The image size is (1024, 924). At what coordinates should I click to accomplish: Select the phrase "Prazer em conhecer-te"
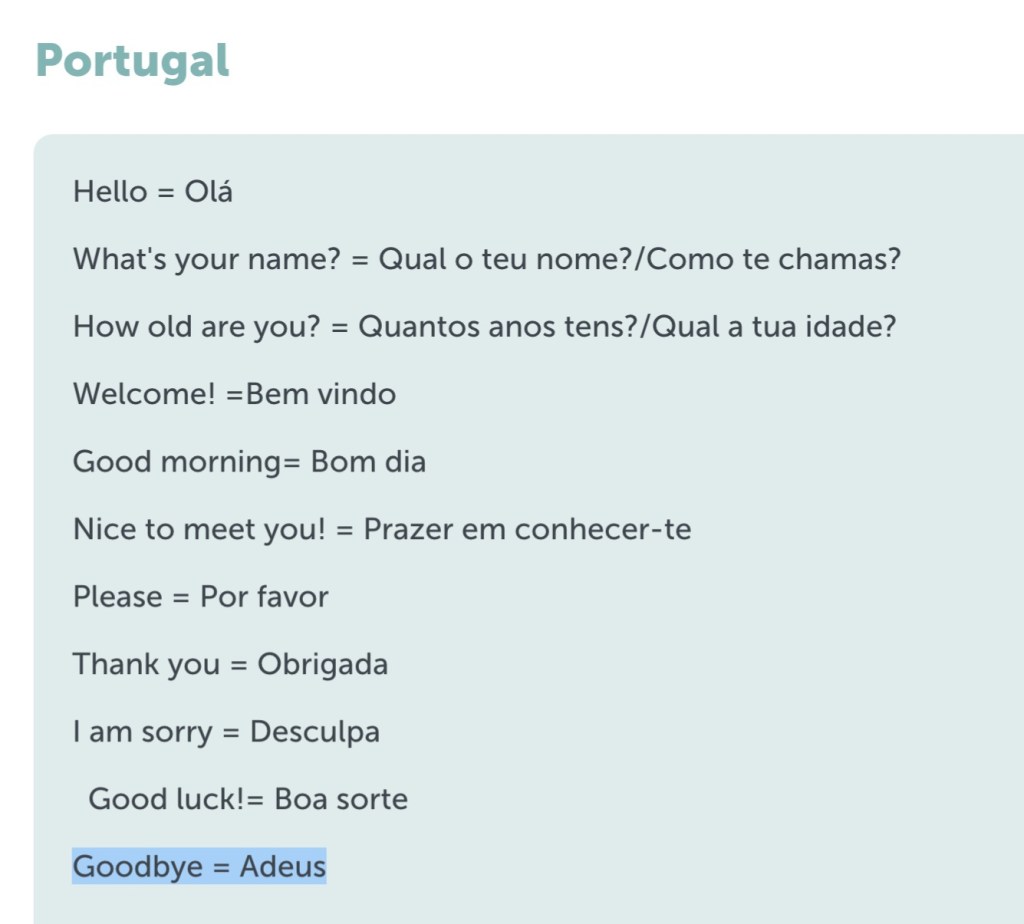pos(527,529)
